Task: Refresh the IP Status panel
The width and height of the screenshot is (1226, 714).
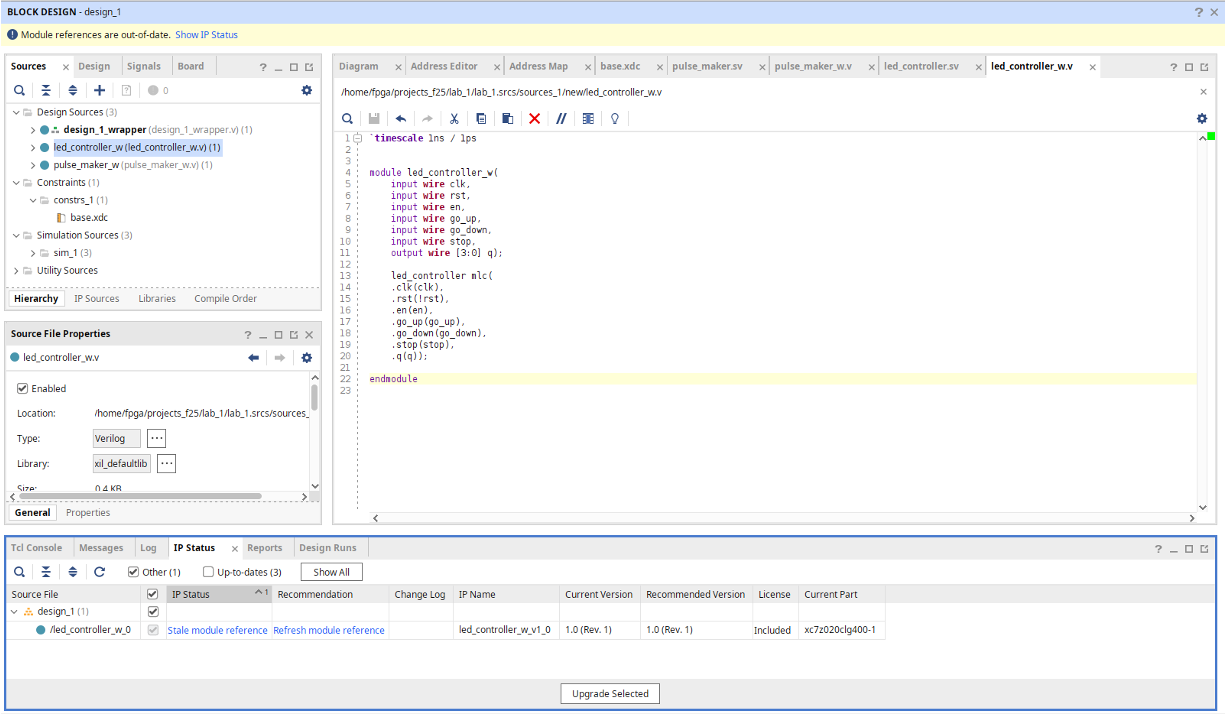Action: pos(99,572)
